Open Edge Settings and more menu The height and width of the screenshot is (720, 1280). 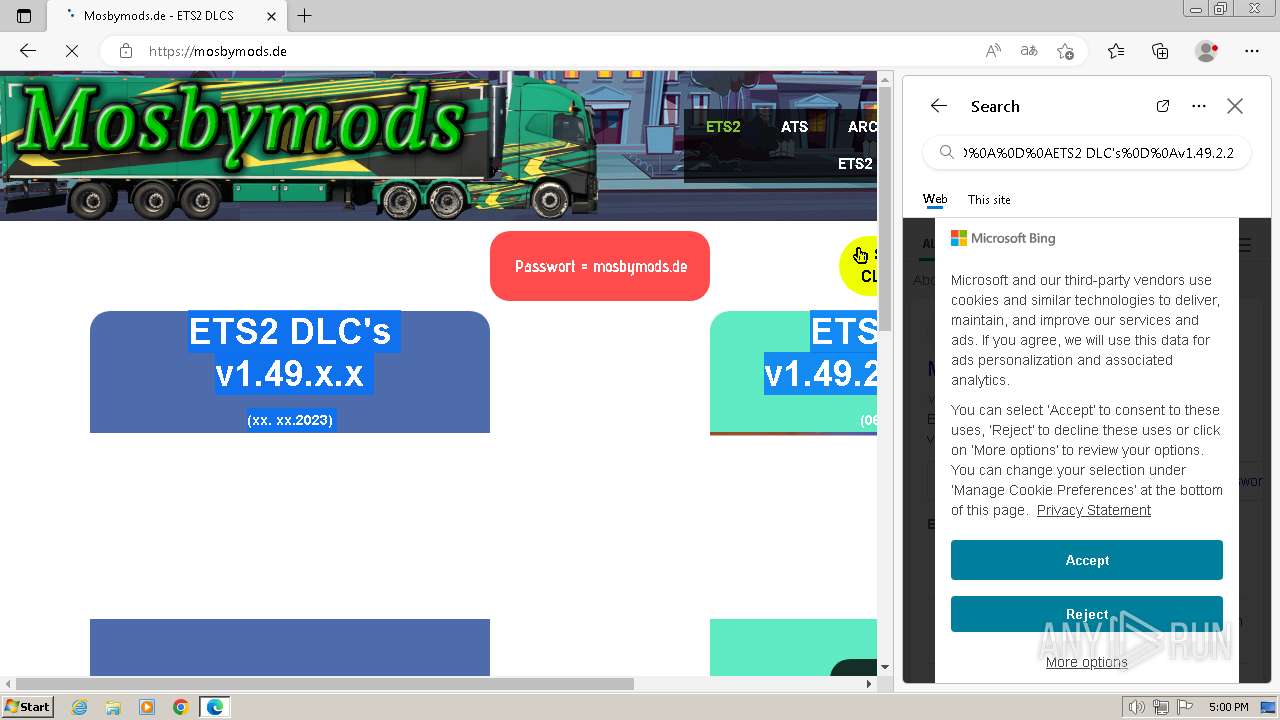[1252, 51]
